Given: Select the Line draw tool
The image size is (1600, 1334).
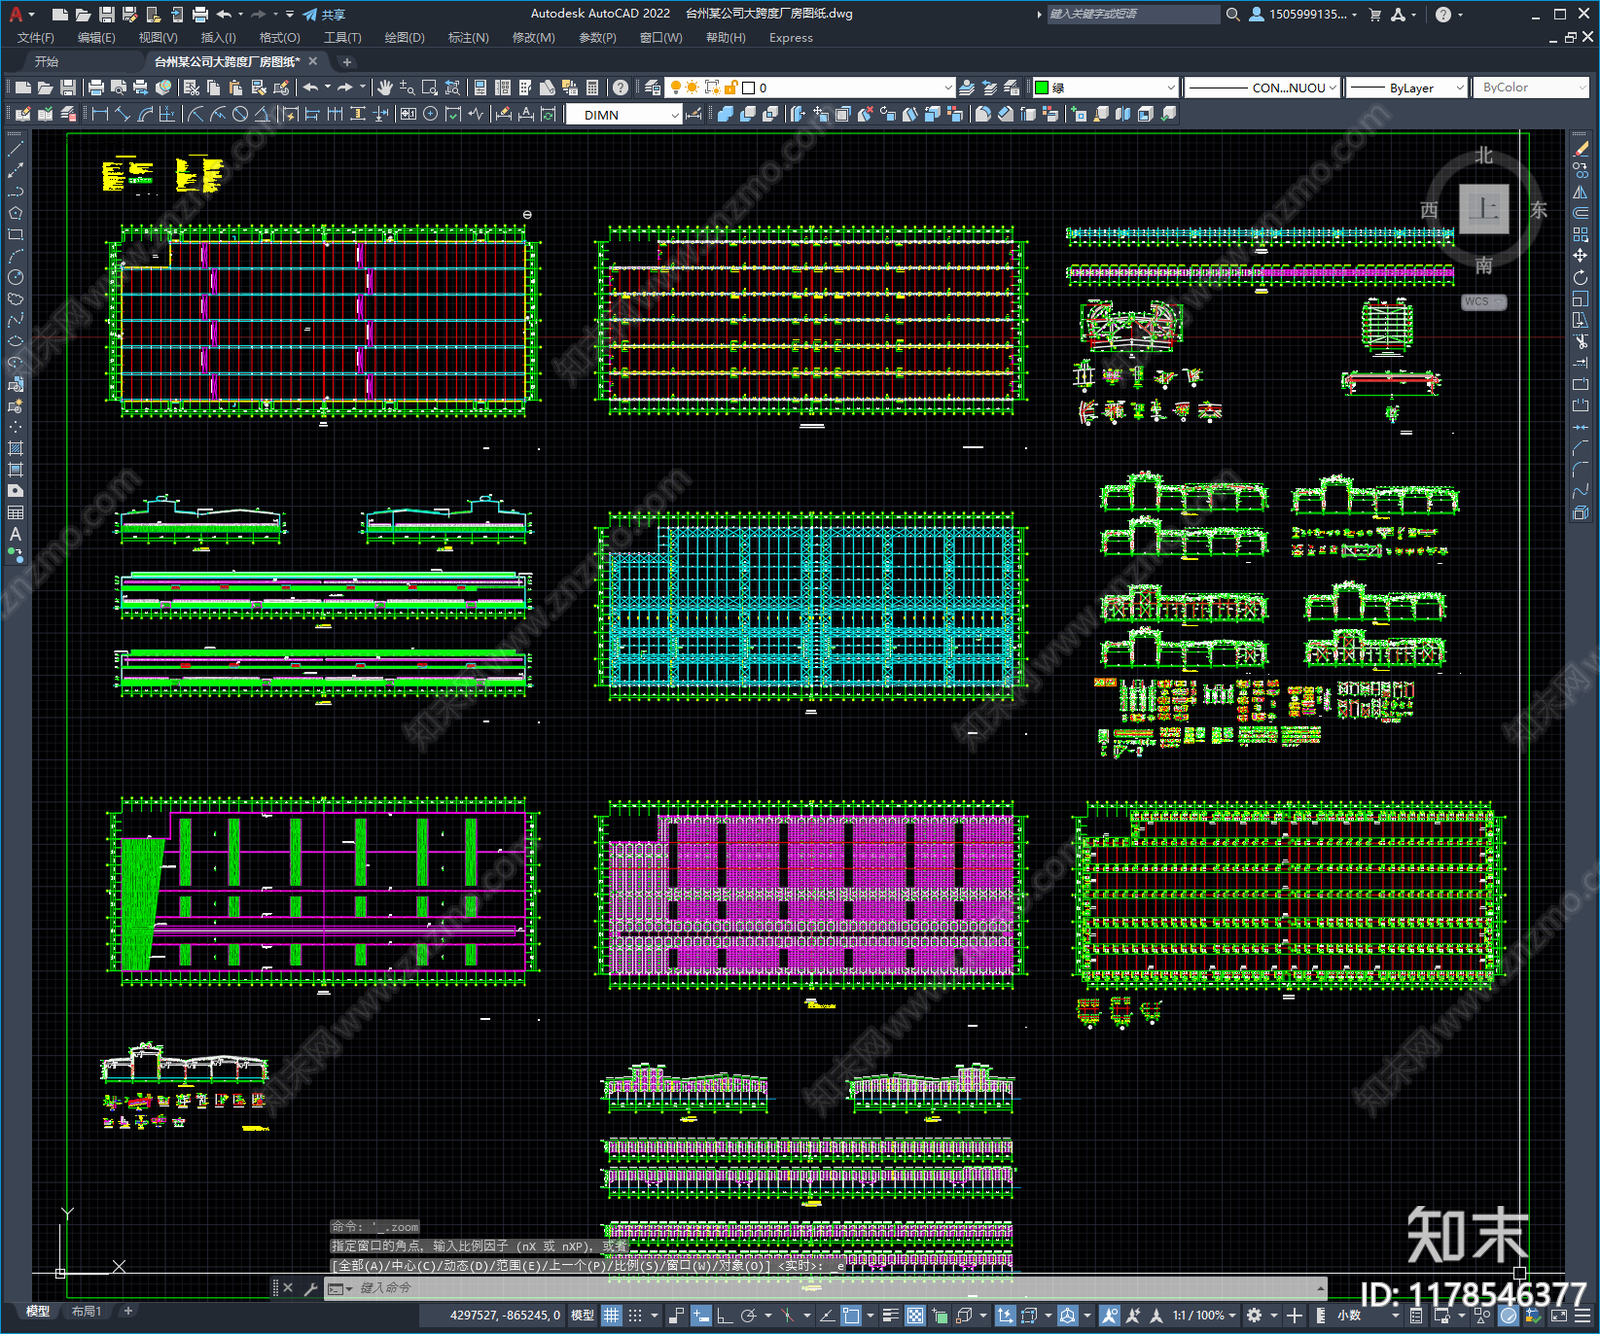Looking at the screenshot, I should point(15,149).
